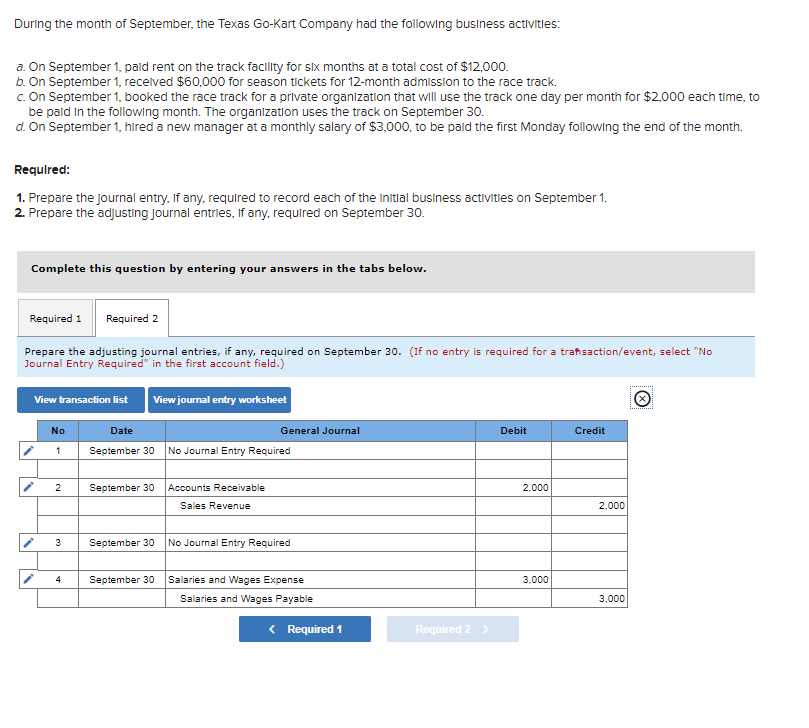The height and width of the screenshot is (728, 809).
Task: Click the Date column header
Action: pyautogui.click(x=122, y=431)
